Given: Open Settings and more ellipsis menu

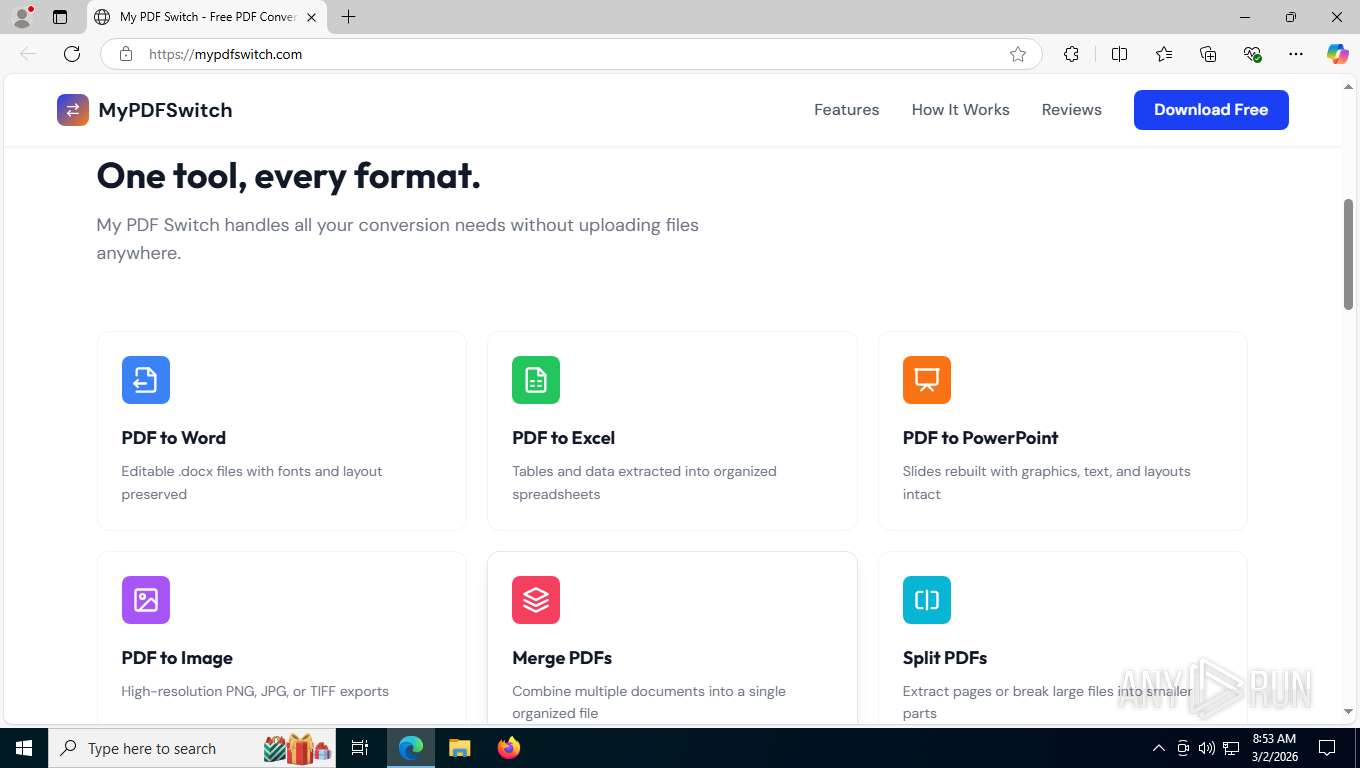Looking at the screenshot, I should [x=1296, y=54].
